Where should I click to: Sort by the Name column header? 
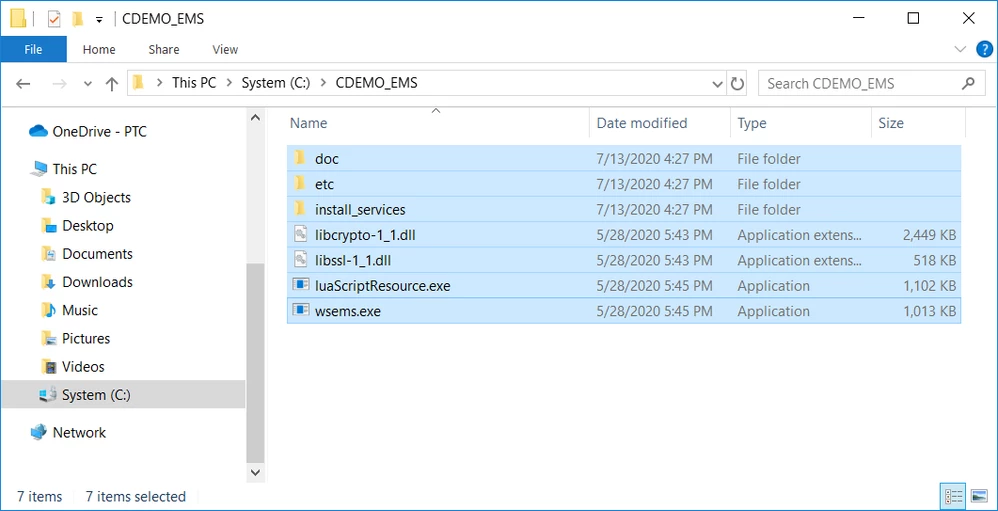tap(308, 123)
